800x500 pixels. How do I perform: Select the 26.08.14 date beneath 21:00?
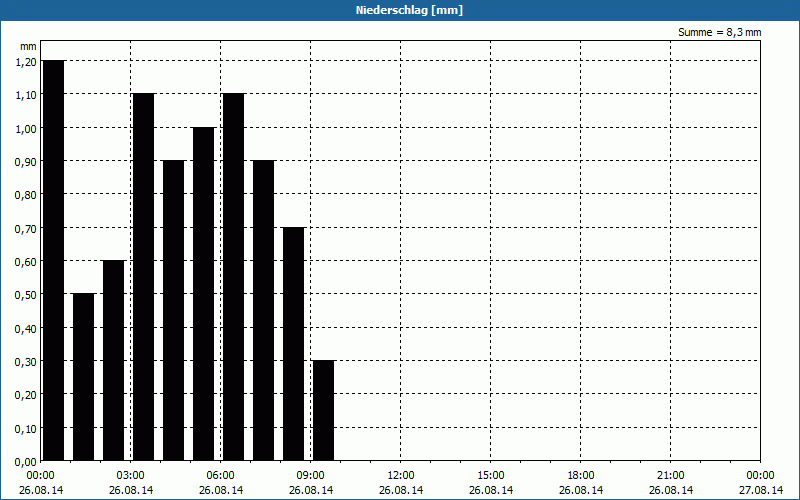pyautogui.click(x=671, y=490)
